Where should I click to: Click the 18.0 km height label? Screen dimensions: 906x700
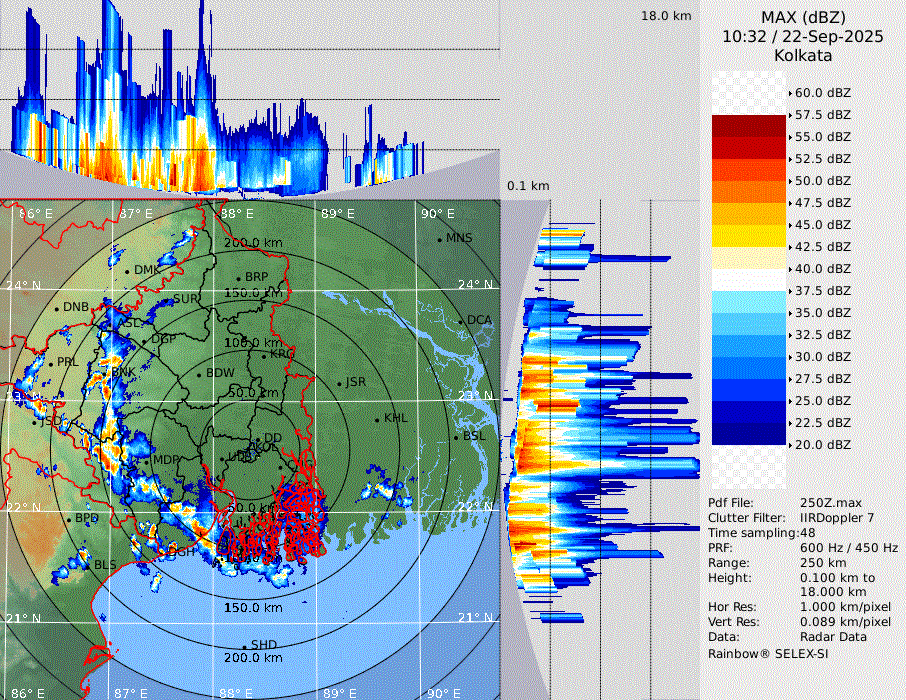[x=666, y=16]
